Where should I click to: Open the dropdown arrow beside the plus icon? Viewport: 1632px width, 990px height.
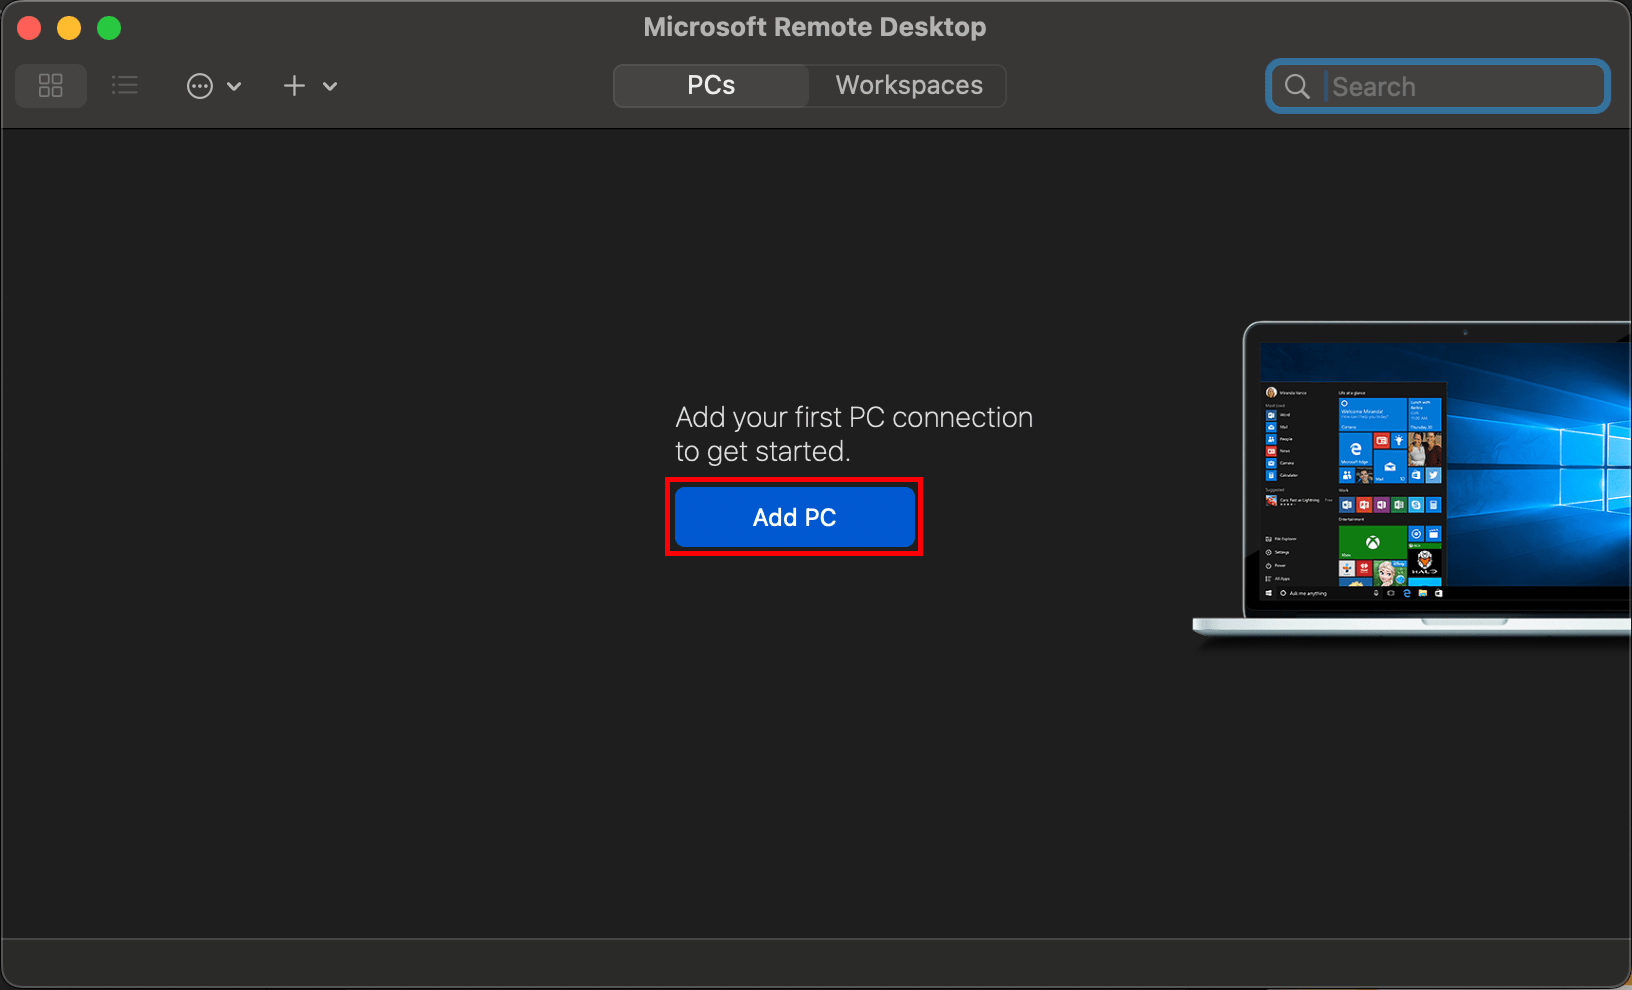point(330,86)
